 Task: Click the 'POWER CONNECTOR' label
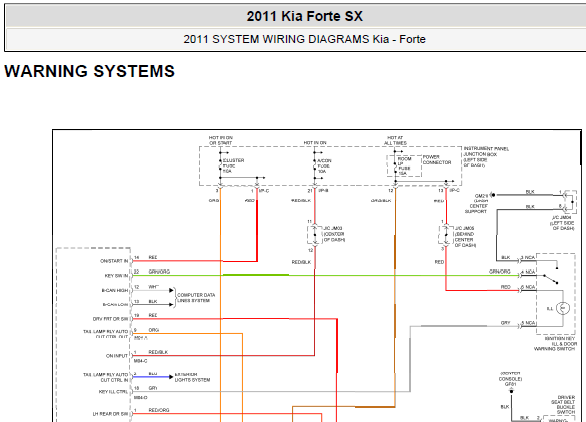pos(437,160)
